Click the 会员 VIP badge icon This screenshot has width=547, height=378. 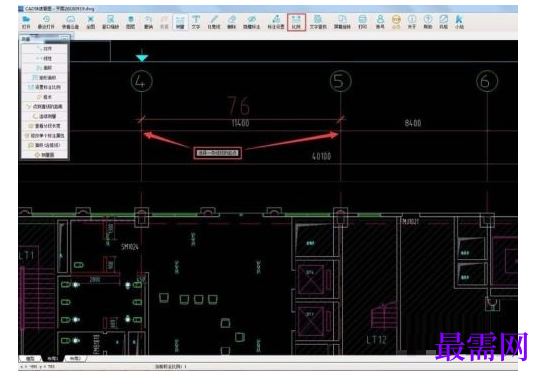396,22
